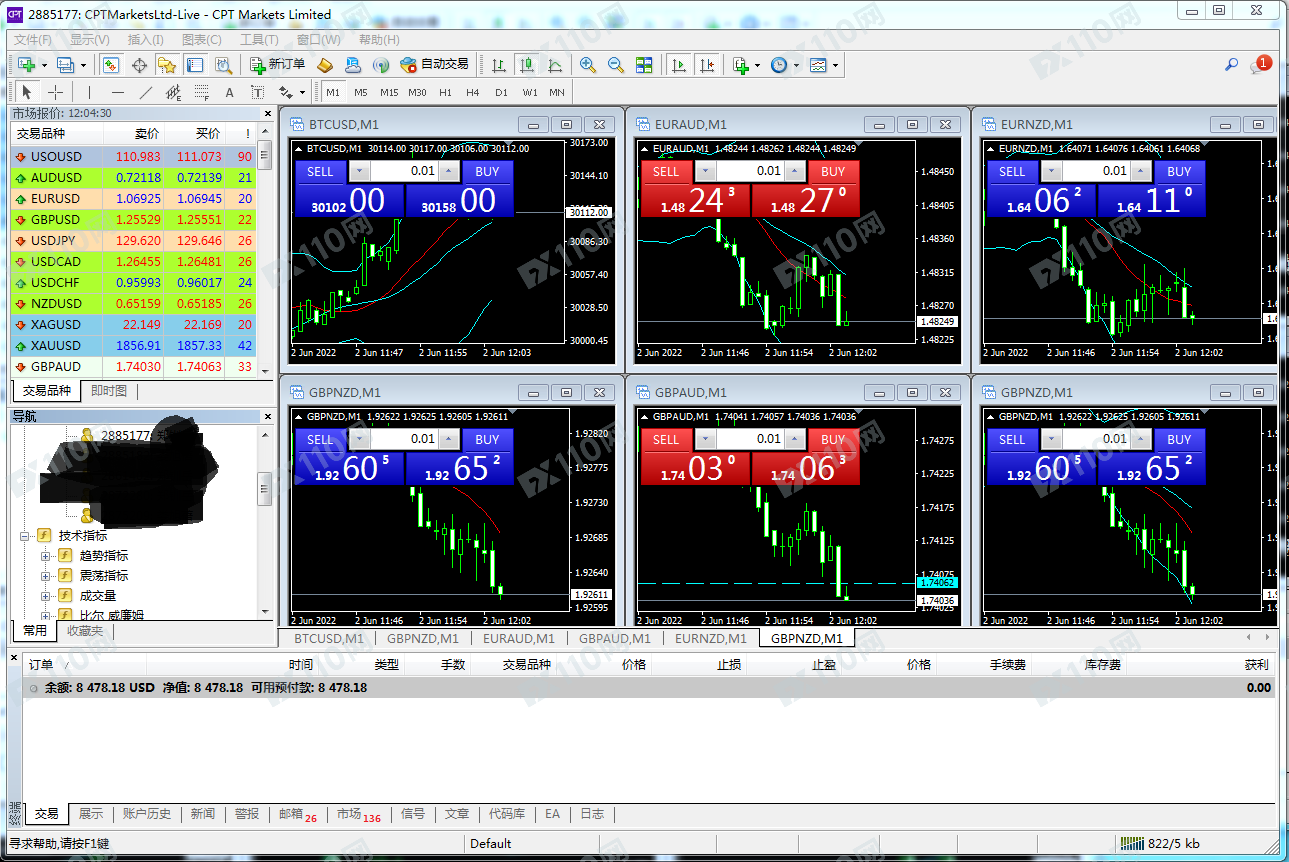The image size is (1289, 862).
Task: Toggle the 自动交易 AutoTrading button
Action: 434,65
